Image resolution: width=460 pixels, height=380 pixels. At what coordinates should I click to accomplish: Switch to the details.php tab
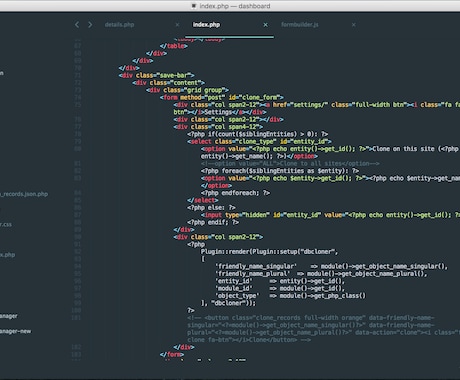119,25
